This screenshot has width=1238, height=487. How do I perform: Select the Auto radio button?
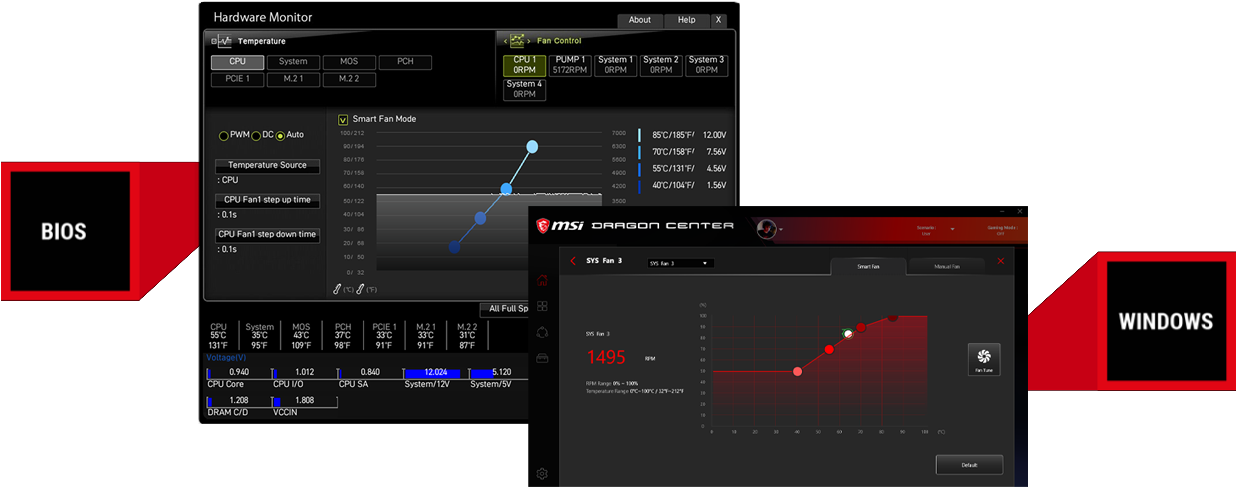click(x=281, y=135)
